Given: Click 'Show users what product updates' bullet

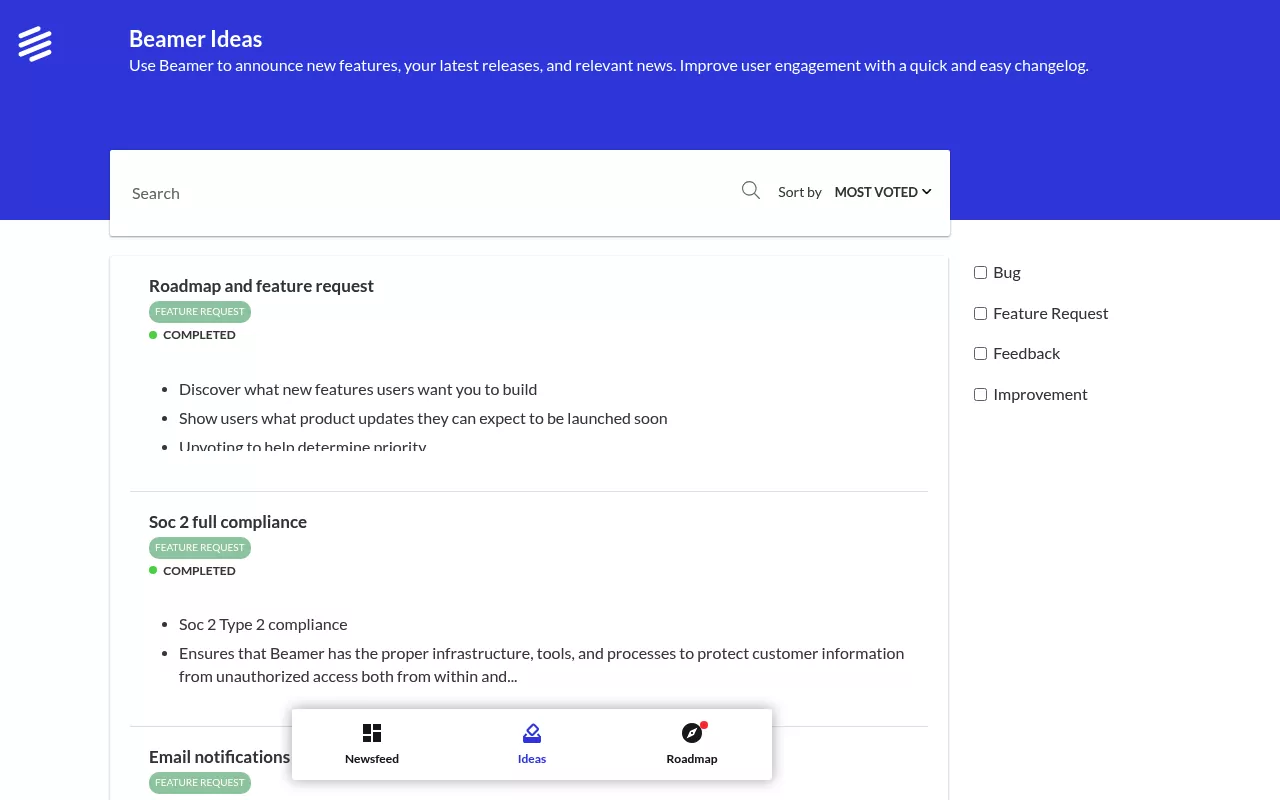Looking at the screenshot, I should [x=423, y=418].
